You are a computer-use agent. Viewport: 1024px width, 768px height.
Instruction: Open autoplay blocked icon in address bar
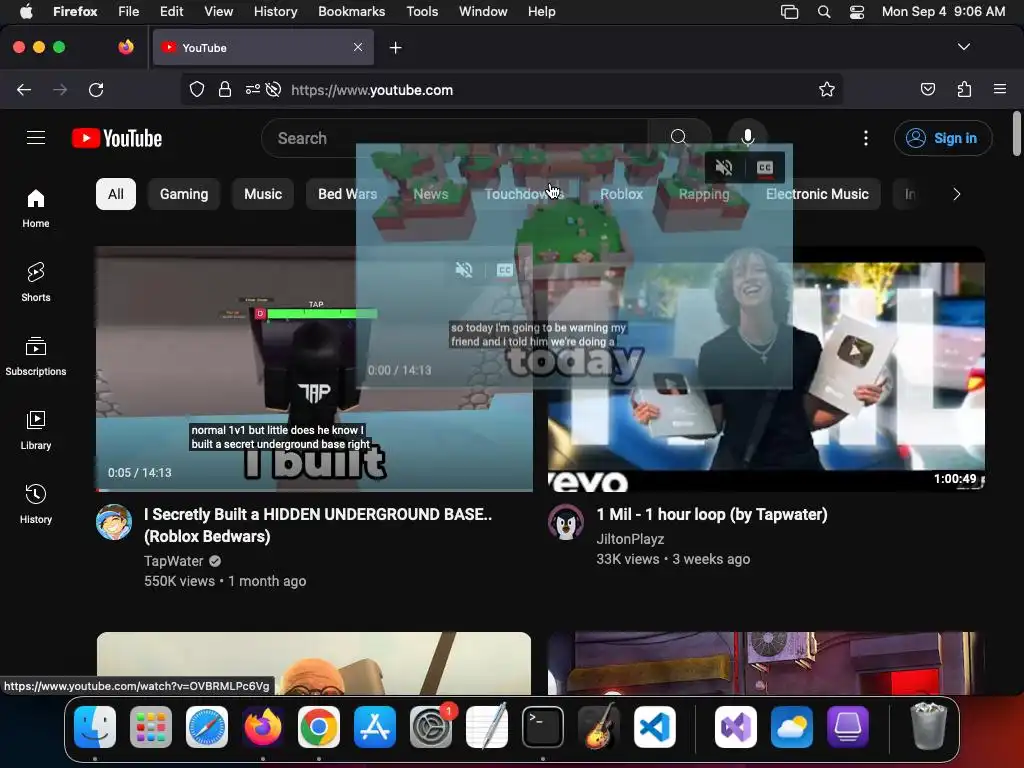(x=274, y=89)
